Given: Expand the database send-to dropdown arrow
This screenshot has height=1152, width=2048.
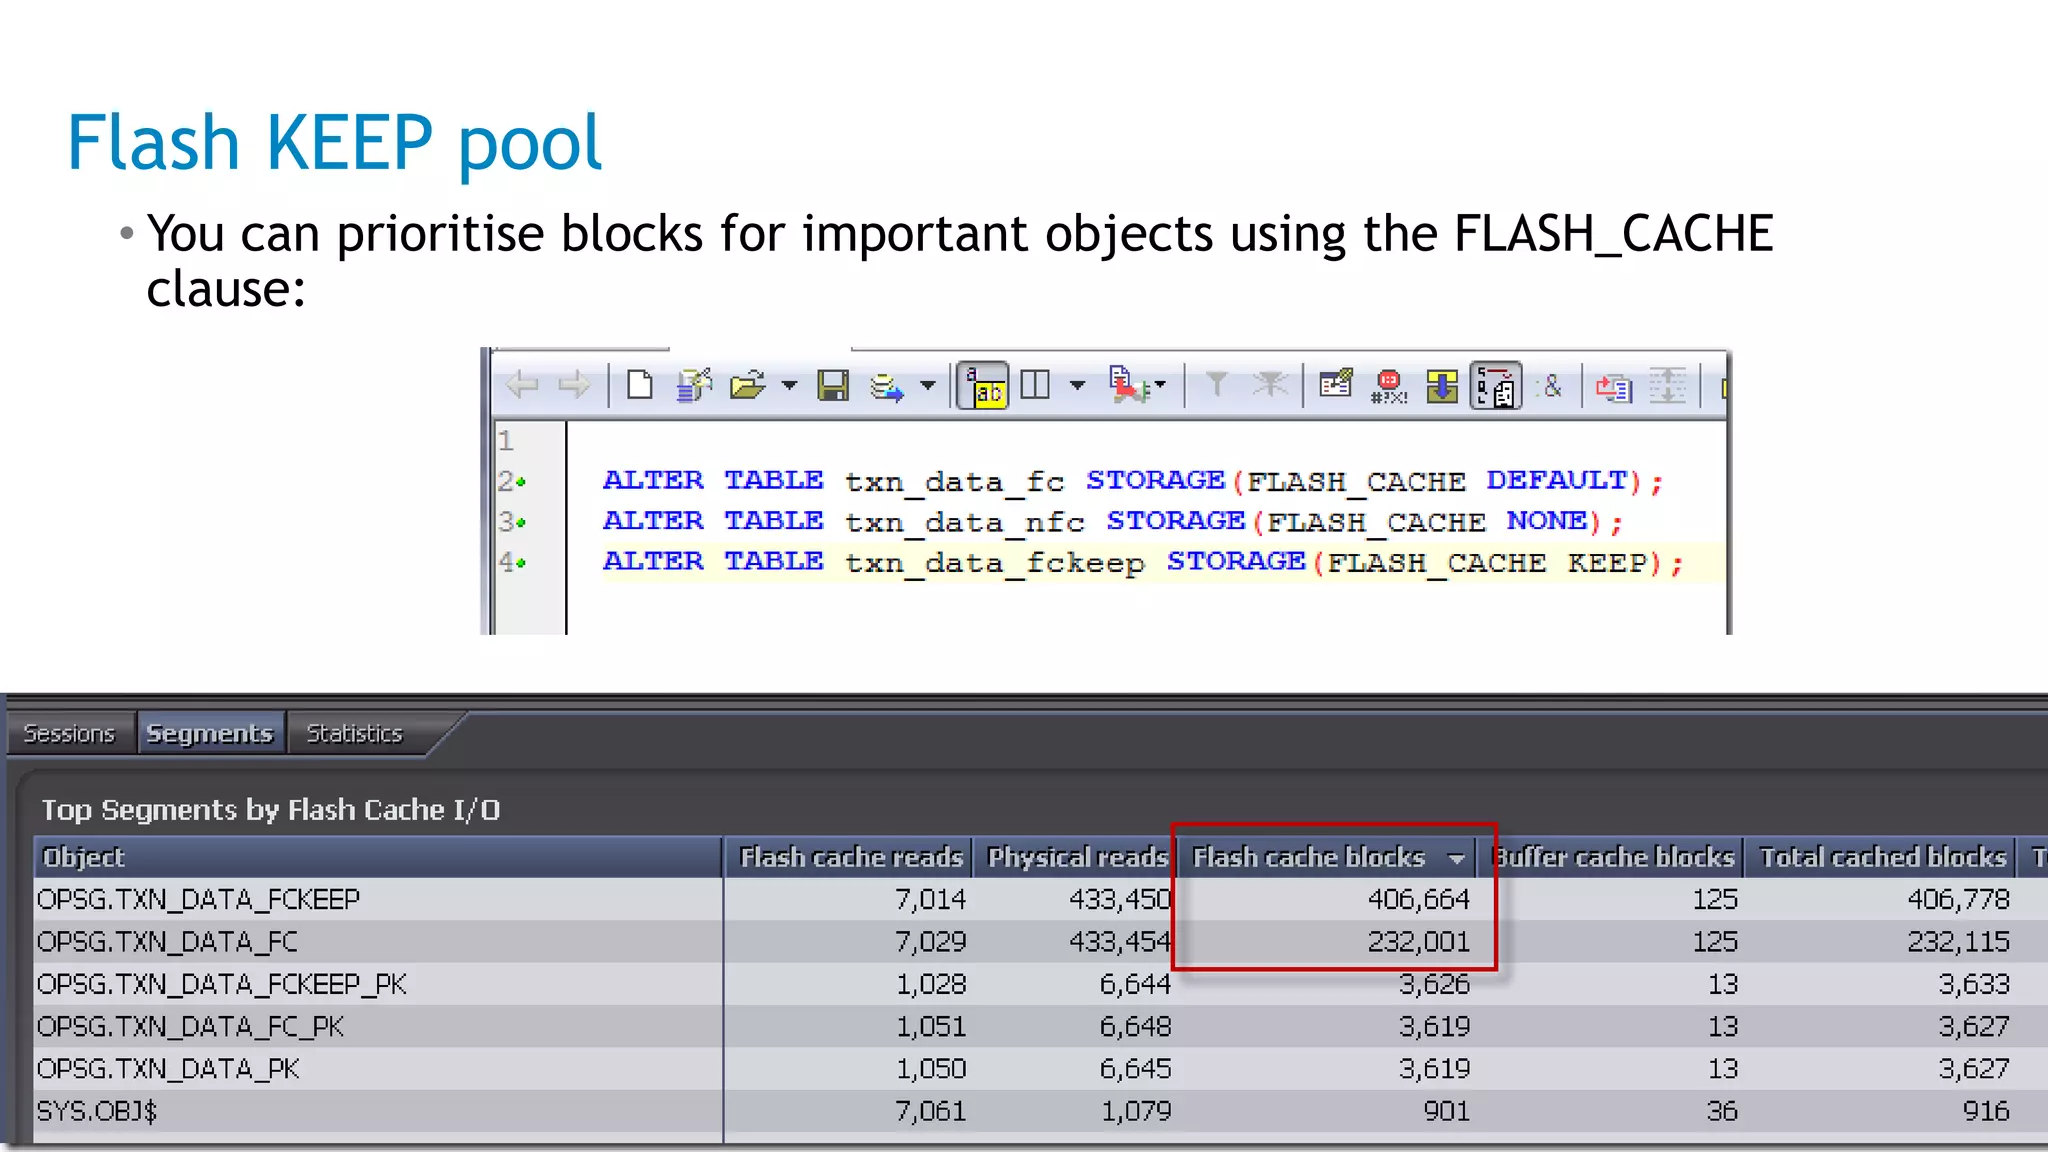Looking at the screenshot, I should (x=928, y=385).
